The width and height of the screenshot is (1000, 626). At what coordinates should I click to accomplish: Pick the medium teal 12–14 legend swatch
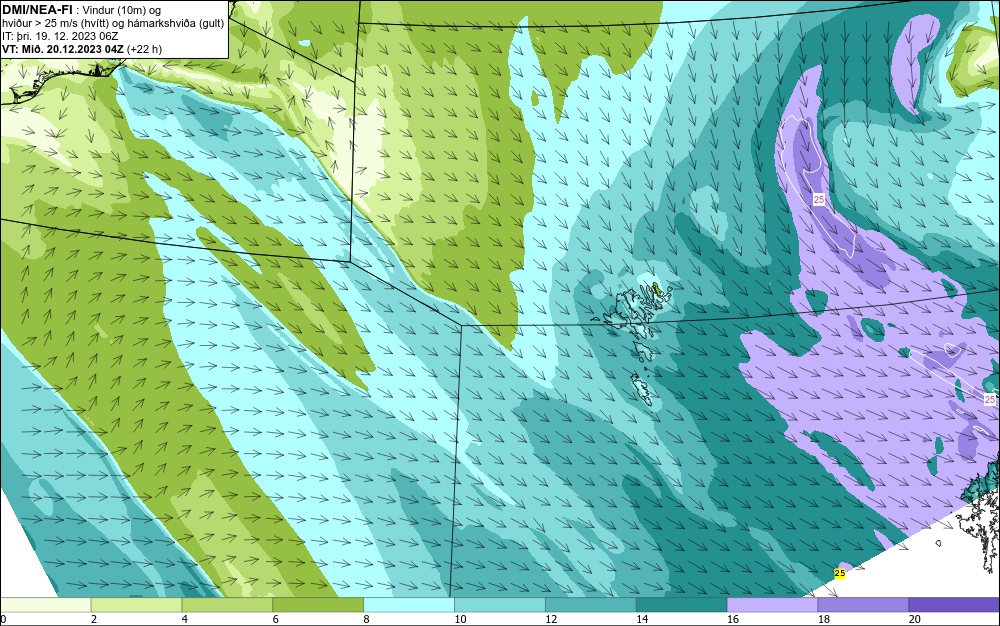pyautogui.click(x=591, y=605)
